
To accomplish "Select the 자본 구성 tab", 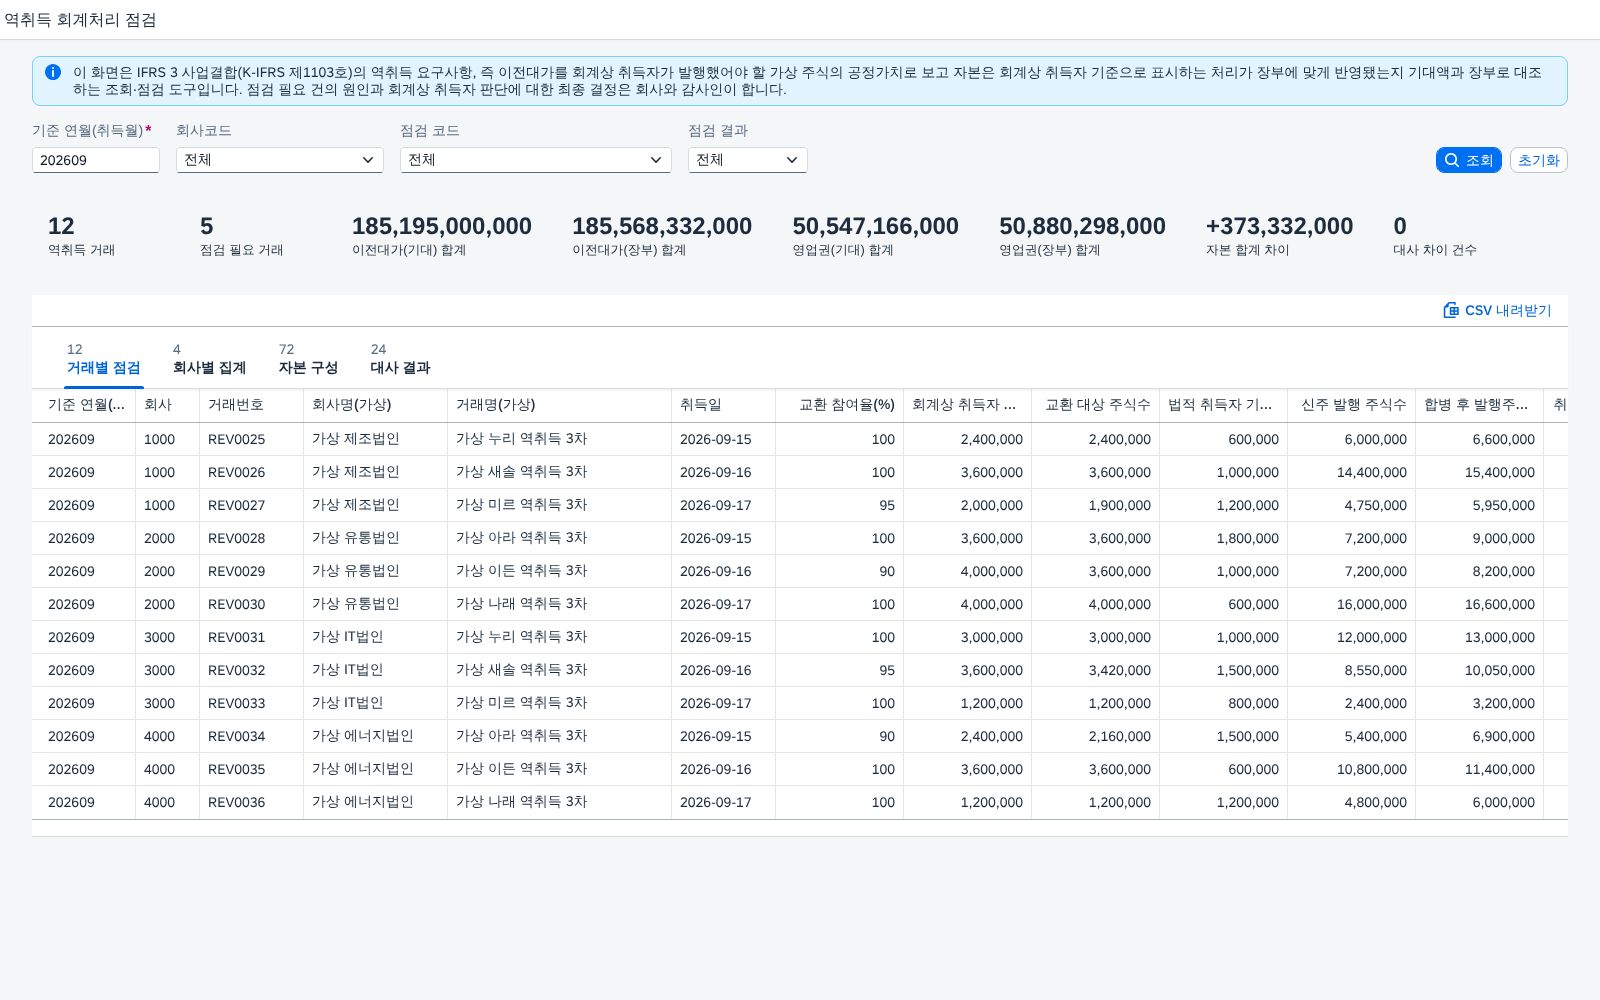I will [308, 359].
